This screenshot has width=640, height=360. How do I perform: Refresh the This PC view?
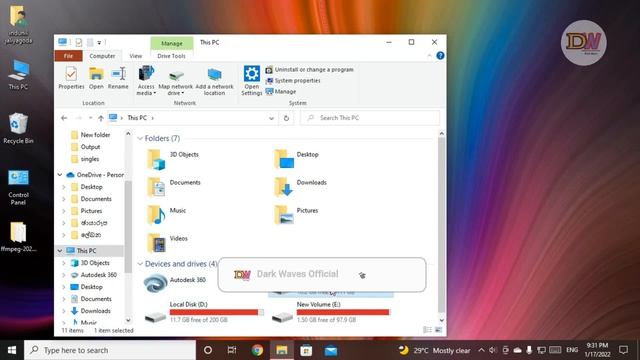[x=287, y=118]
